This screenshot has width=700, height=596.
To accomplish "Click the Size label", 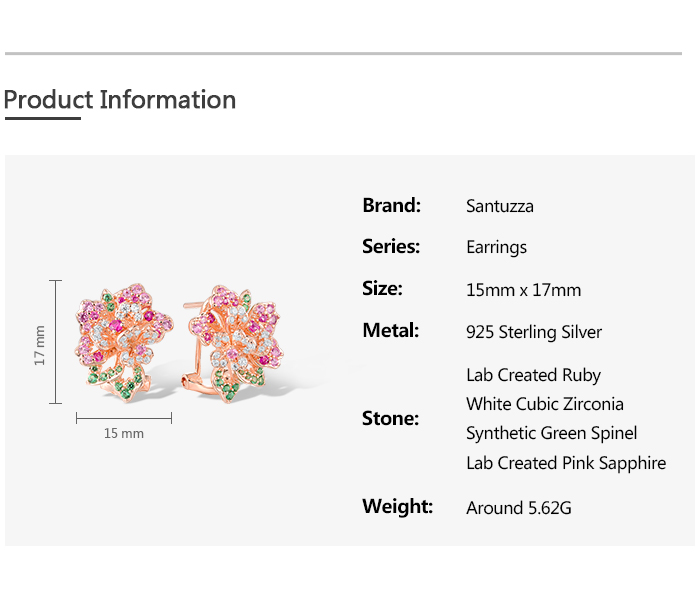I will tap(382, 289).
